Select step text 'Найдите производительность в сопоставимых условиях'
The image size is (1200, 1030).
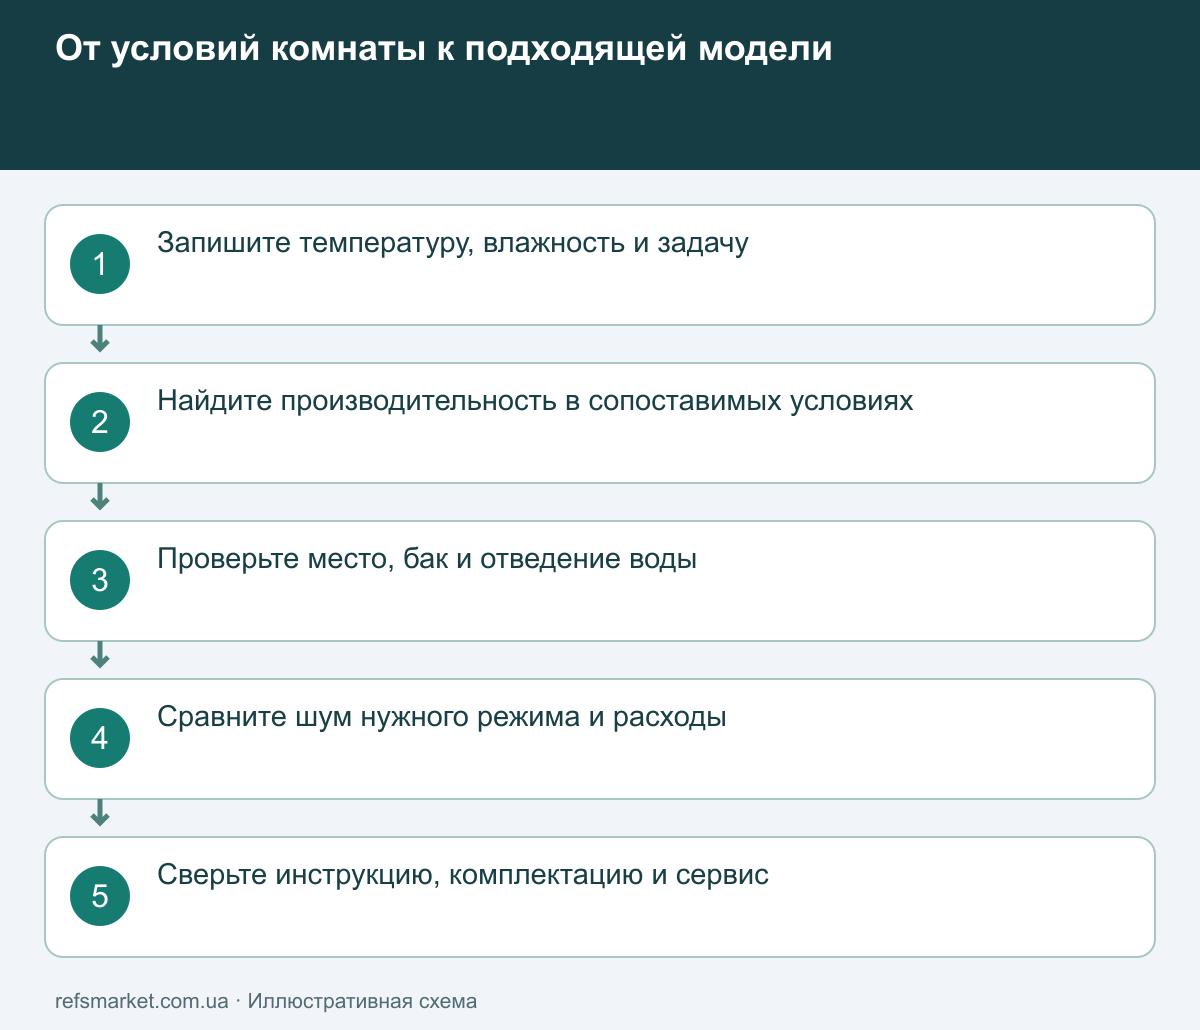(x=535, y=401)
